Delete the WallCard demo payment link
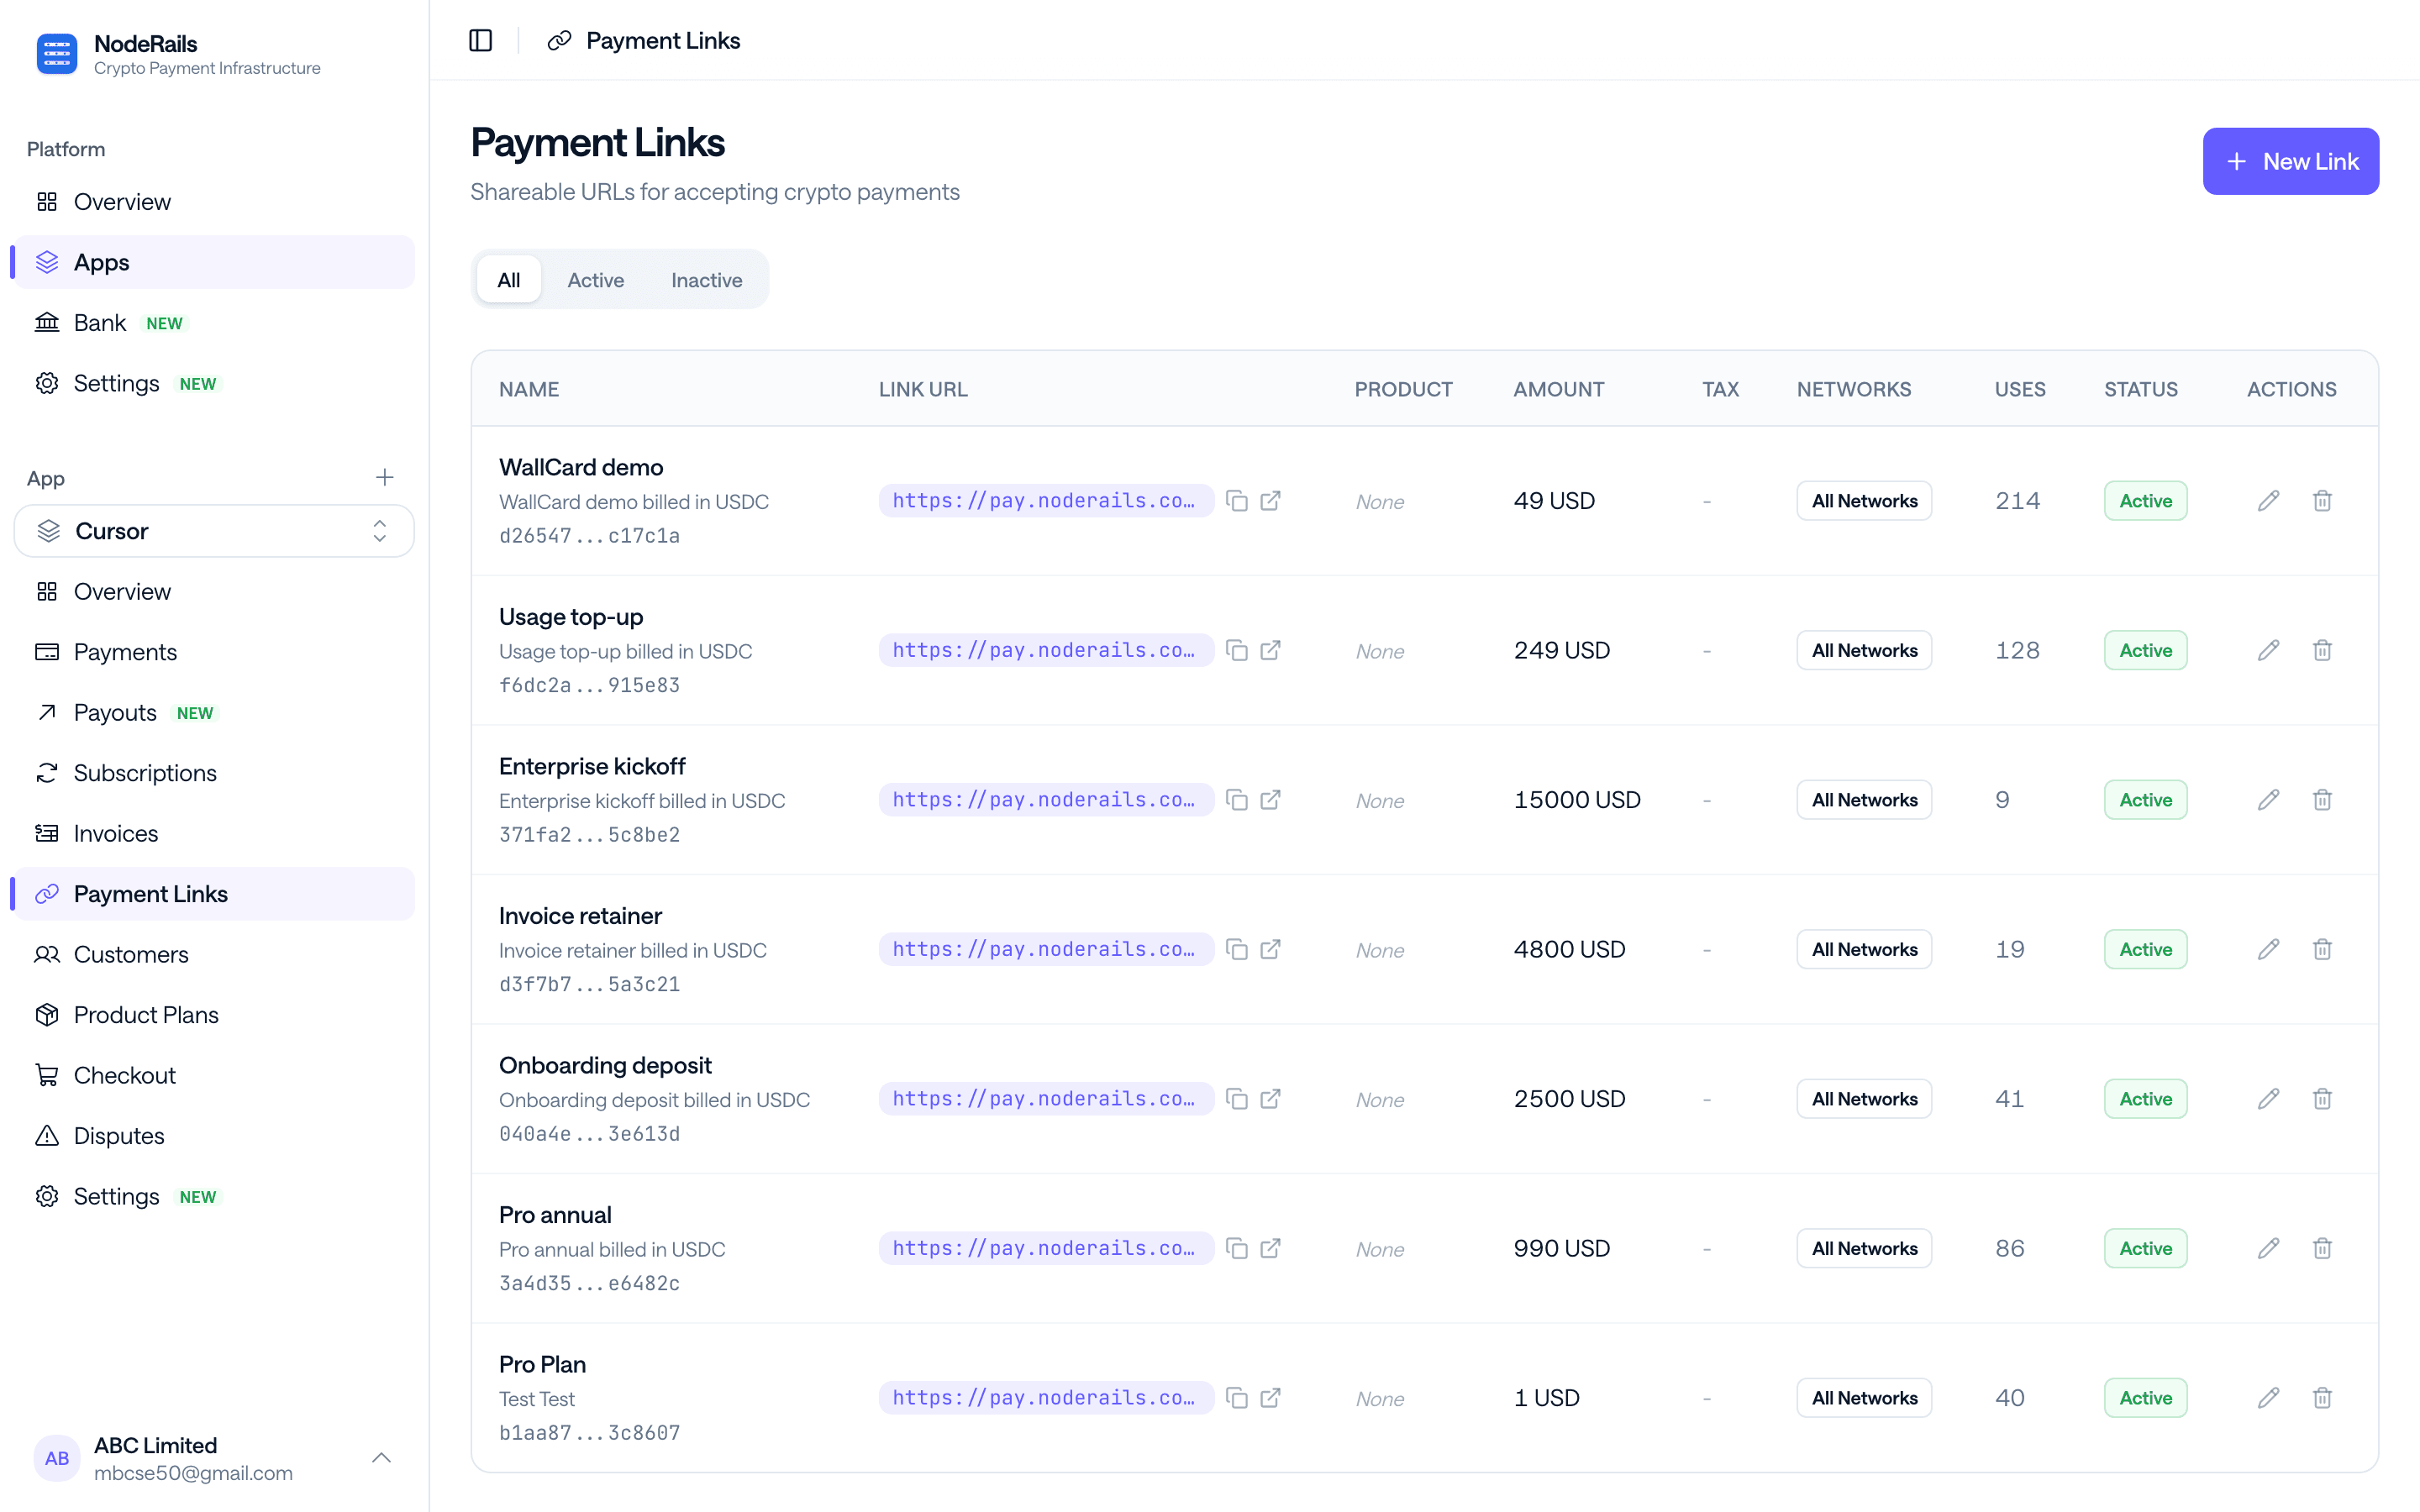The image size is (2420, 1512). [2322, 501]
